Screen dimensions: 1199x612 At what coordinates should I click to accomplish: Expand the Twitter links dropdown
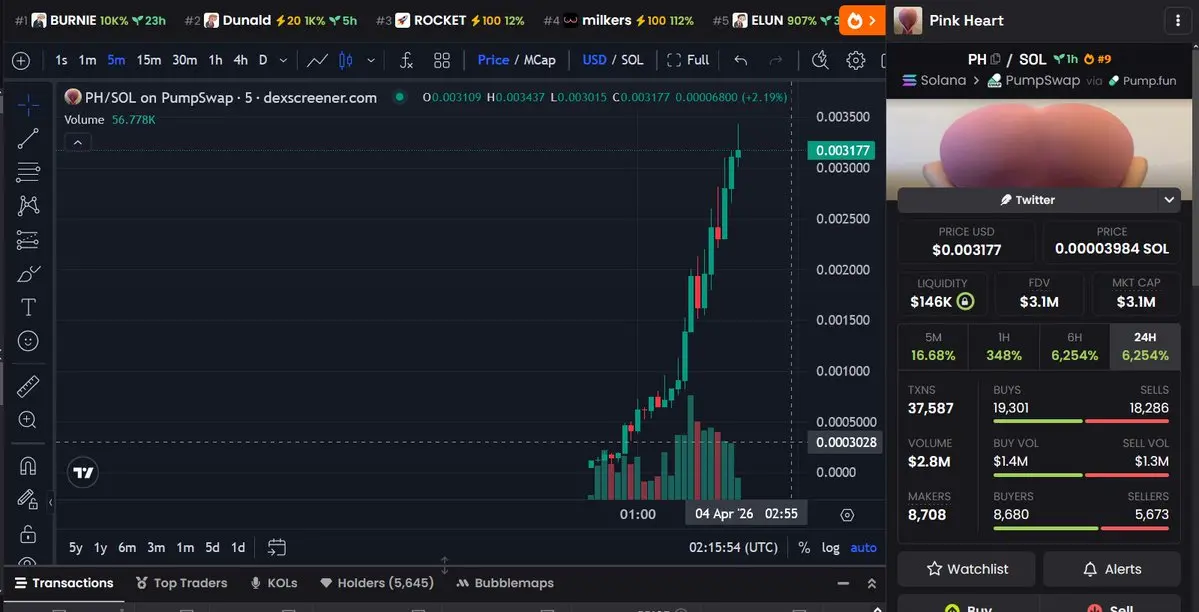click(1168, 200)
